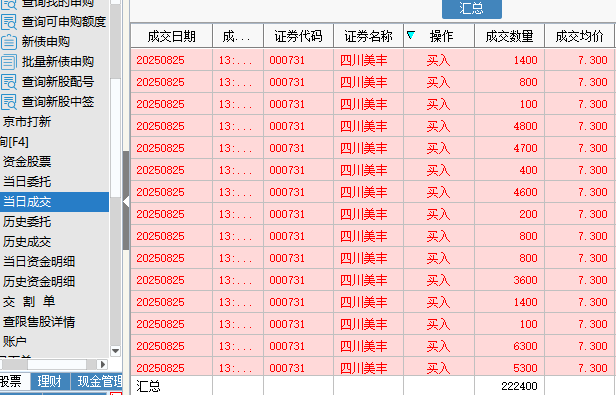Click 汇总 label in summary row
This screenshot has height=395, width=616.
(x=148, y=386)
